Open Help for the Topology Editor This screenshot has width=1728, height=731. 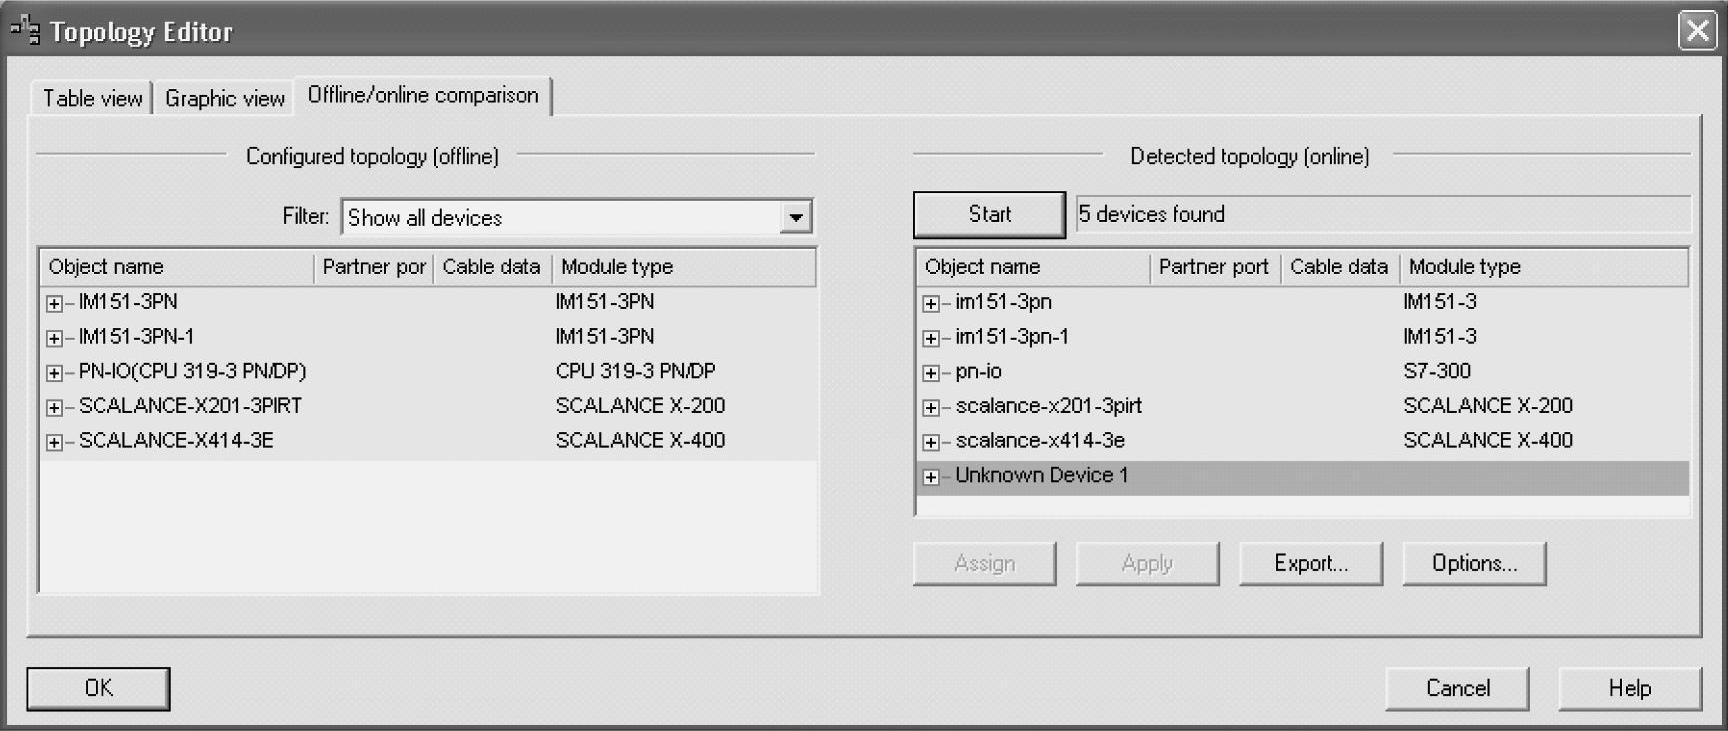[x=1630, y=688]
